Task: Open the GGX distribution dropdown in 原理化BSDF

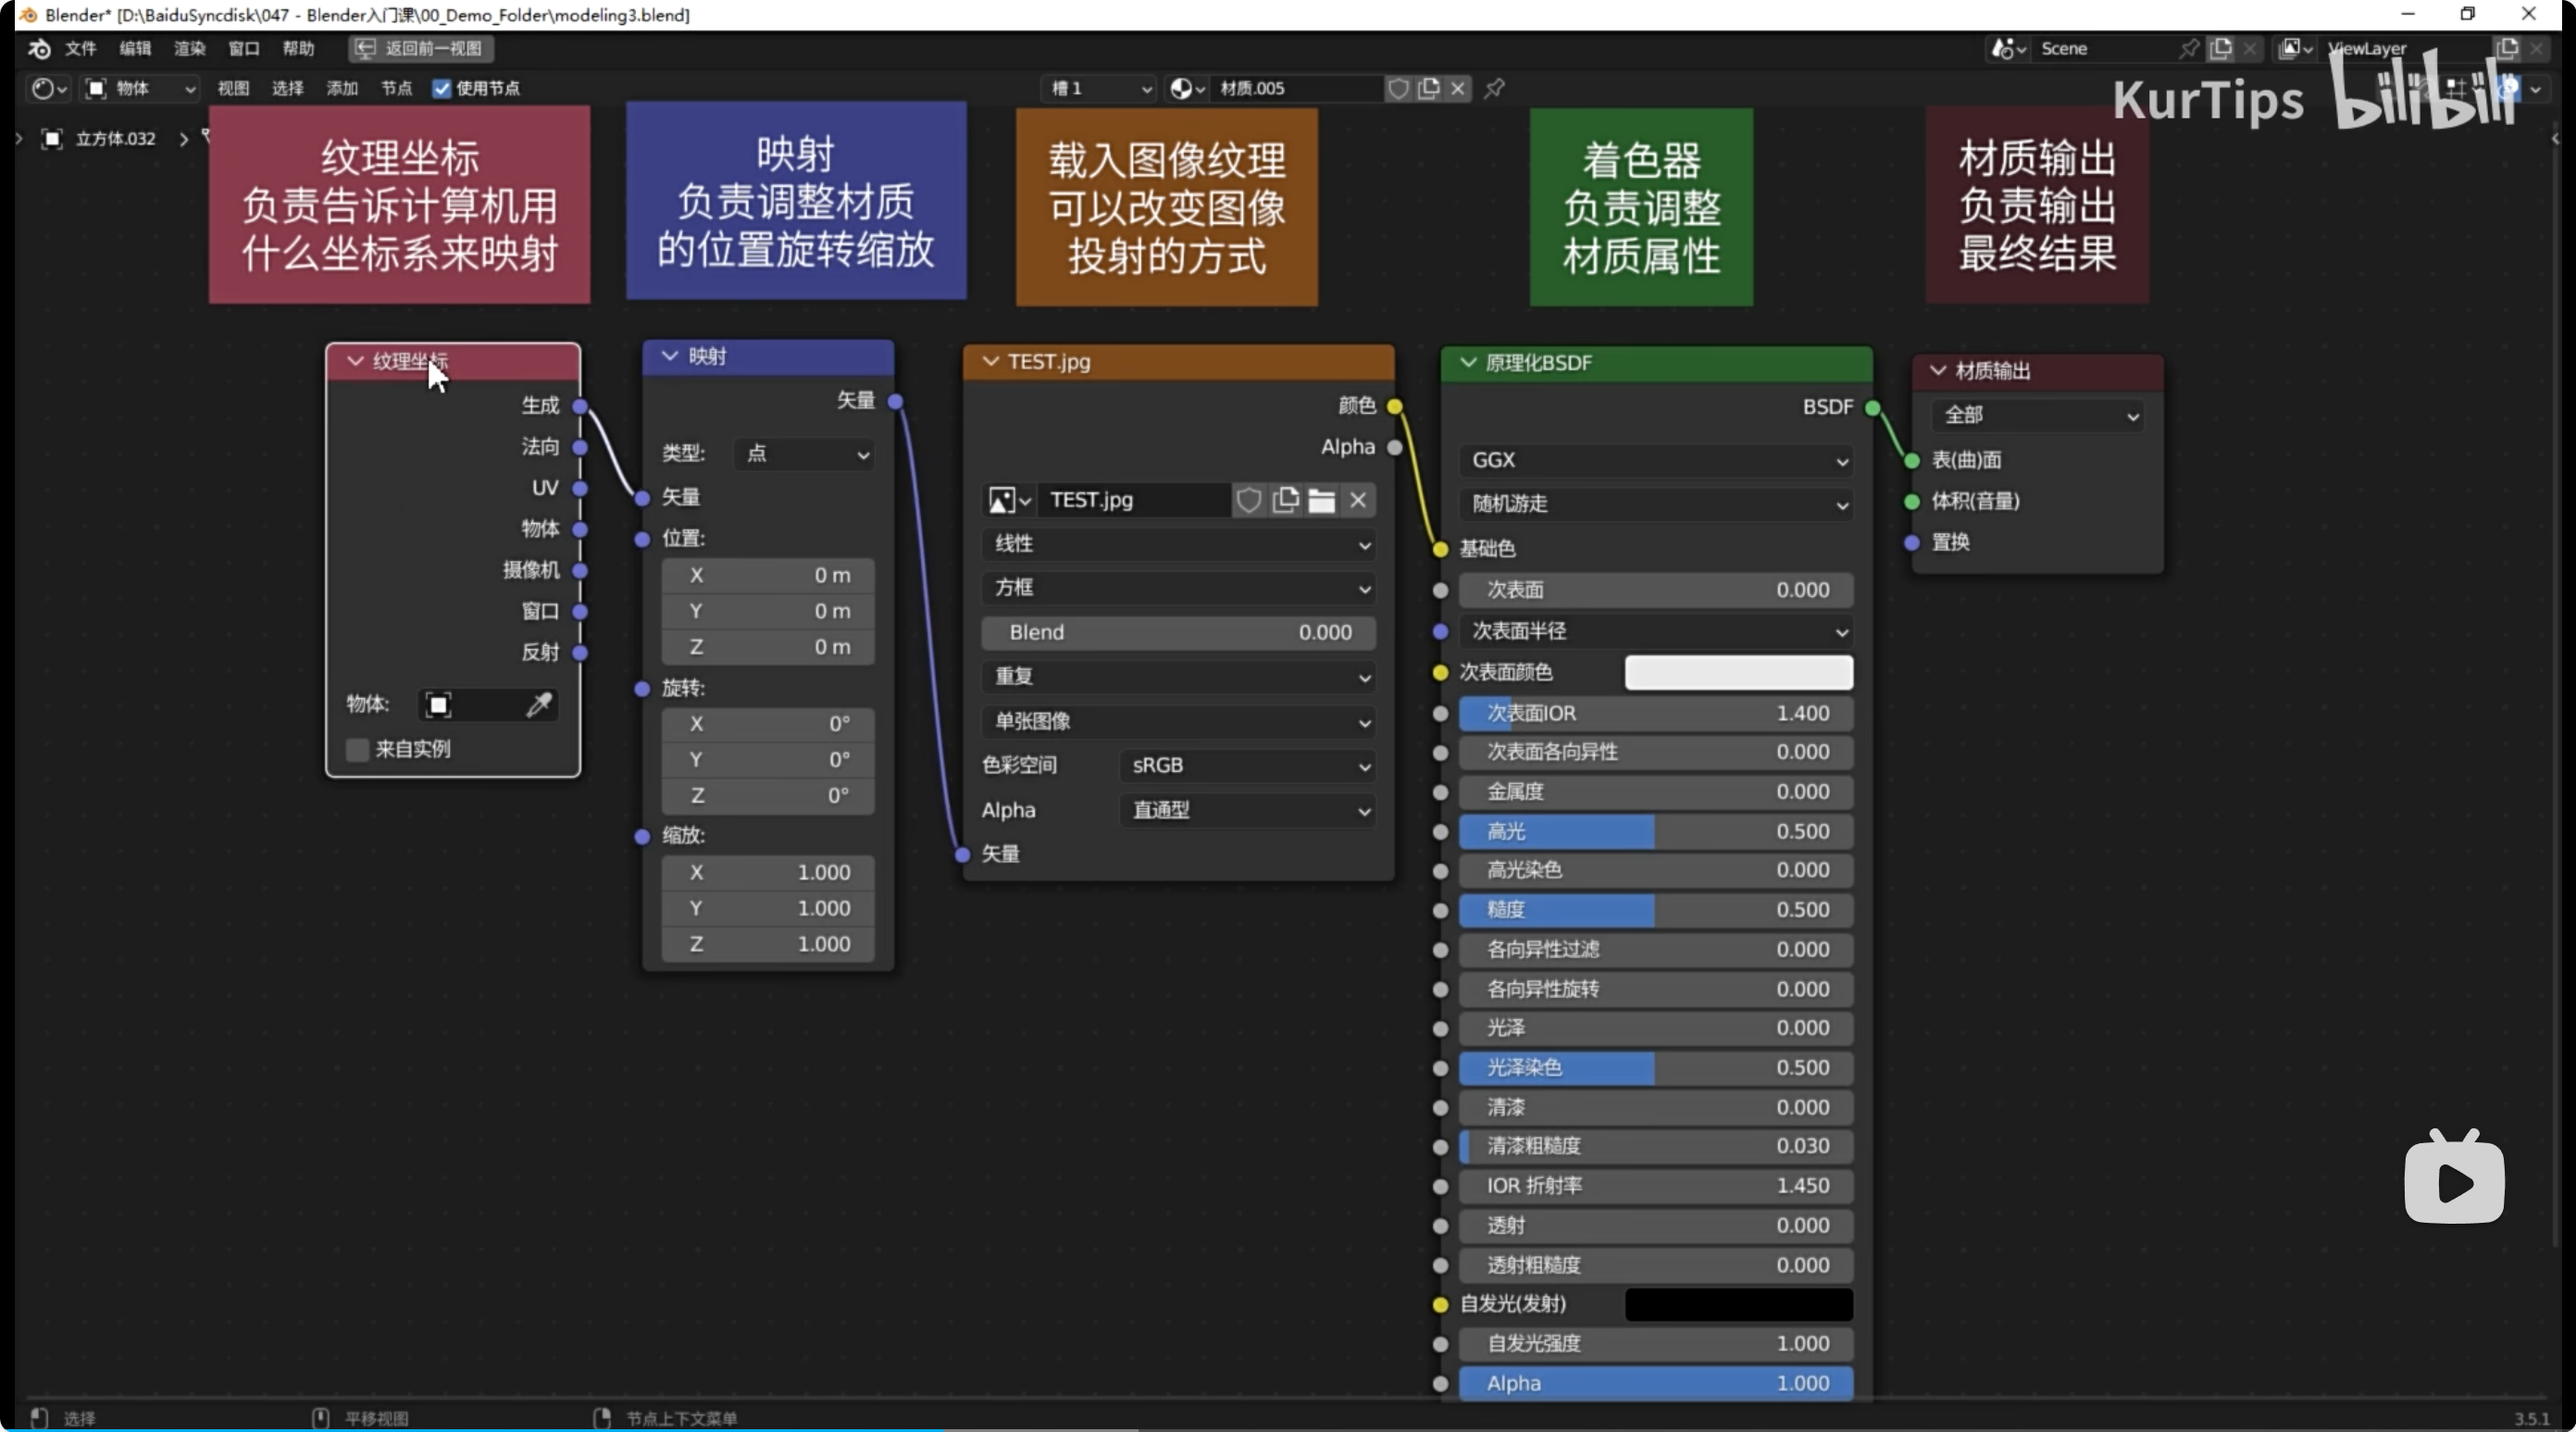Action: [x=1655, y=461]
